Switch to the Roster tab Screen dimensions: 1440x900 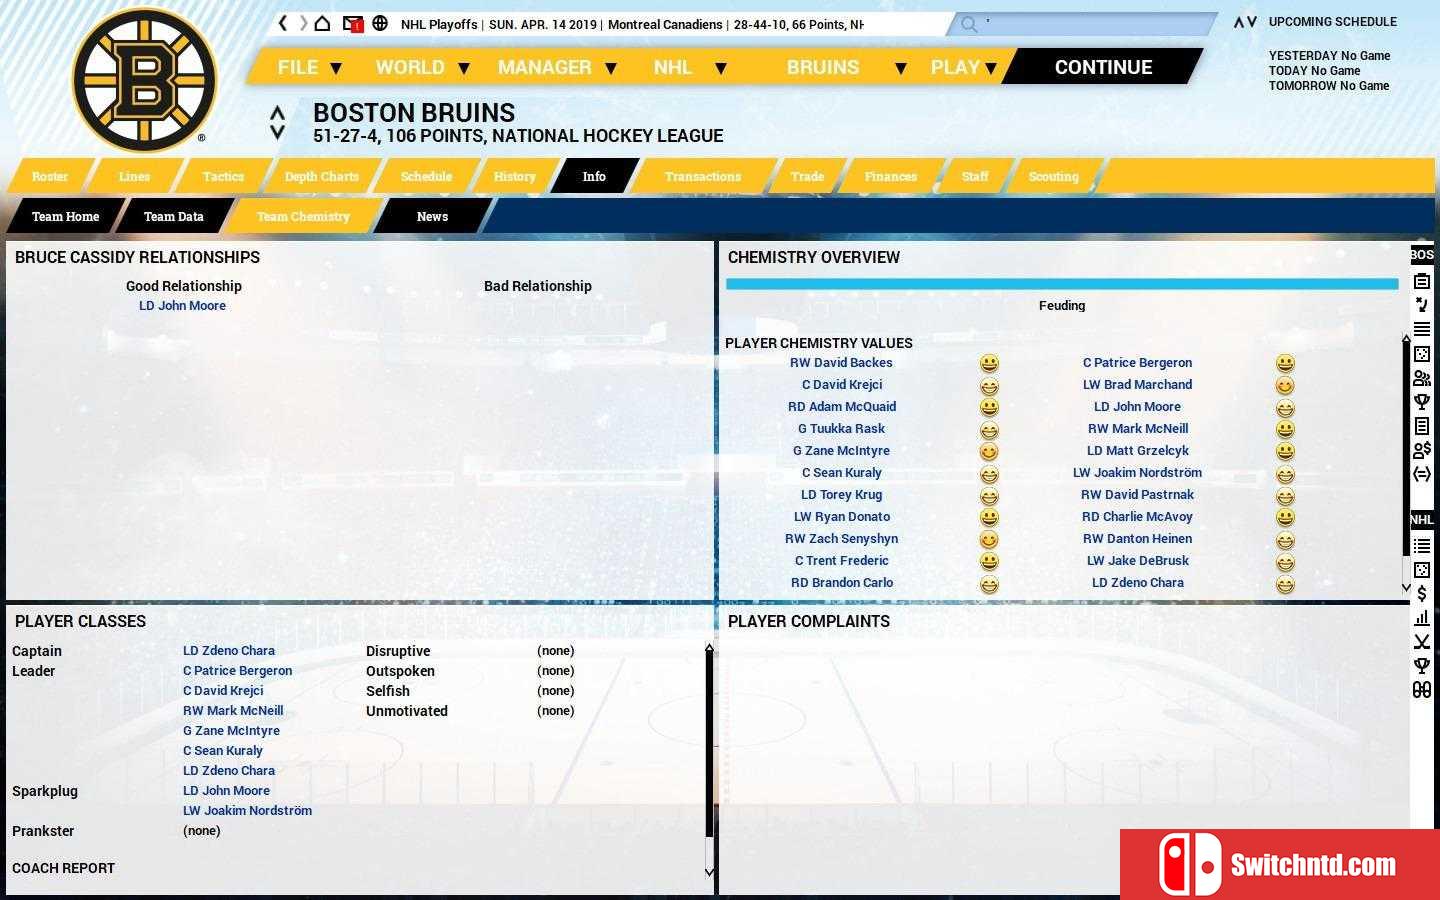click(50, 176)
